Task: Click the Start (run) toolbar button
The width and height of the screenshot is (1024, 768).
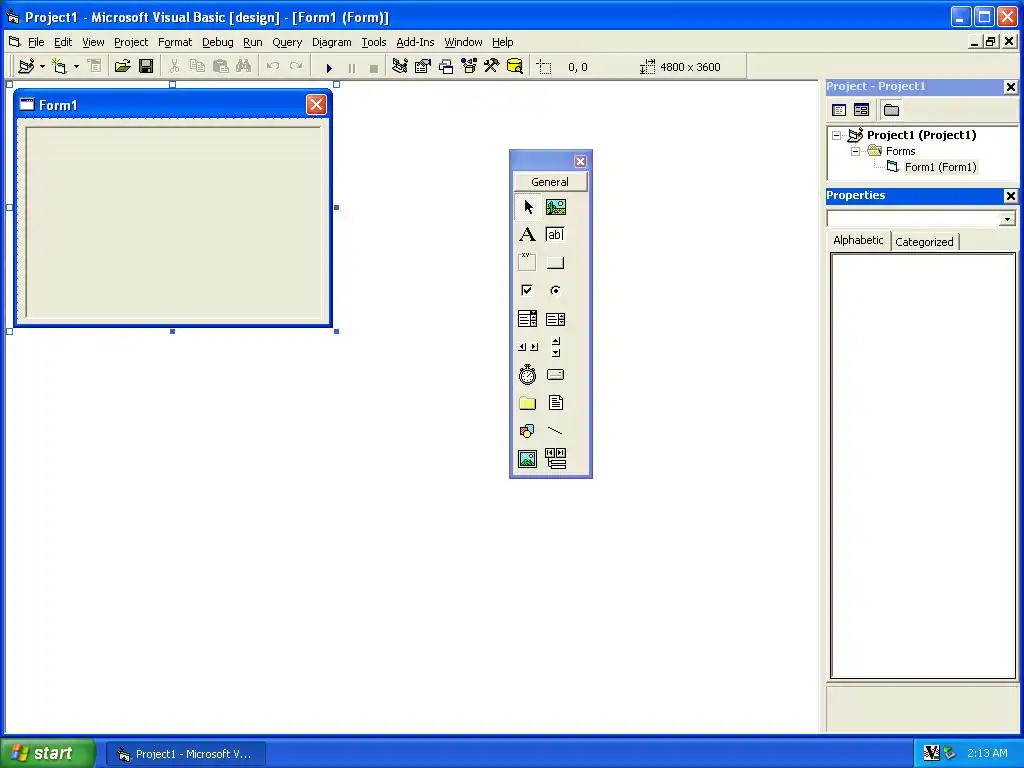Action: click(329, 67)
